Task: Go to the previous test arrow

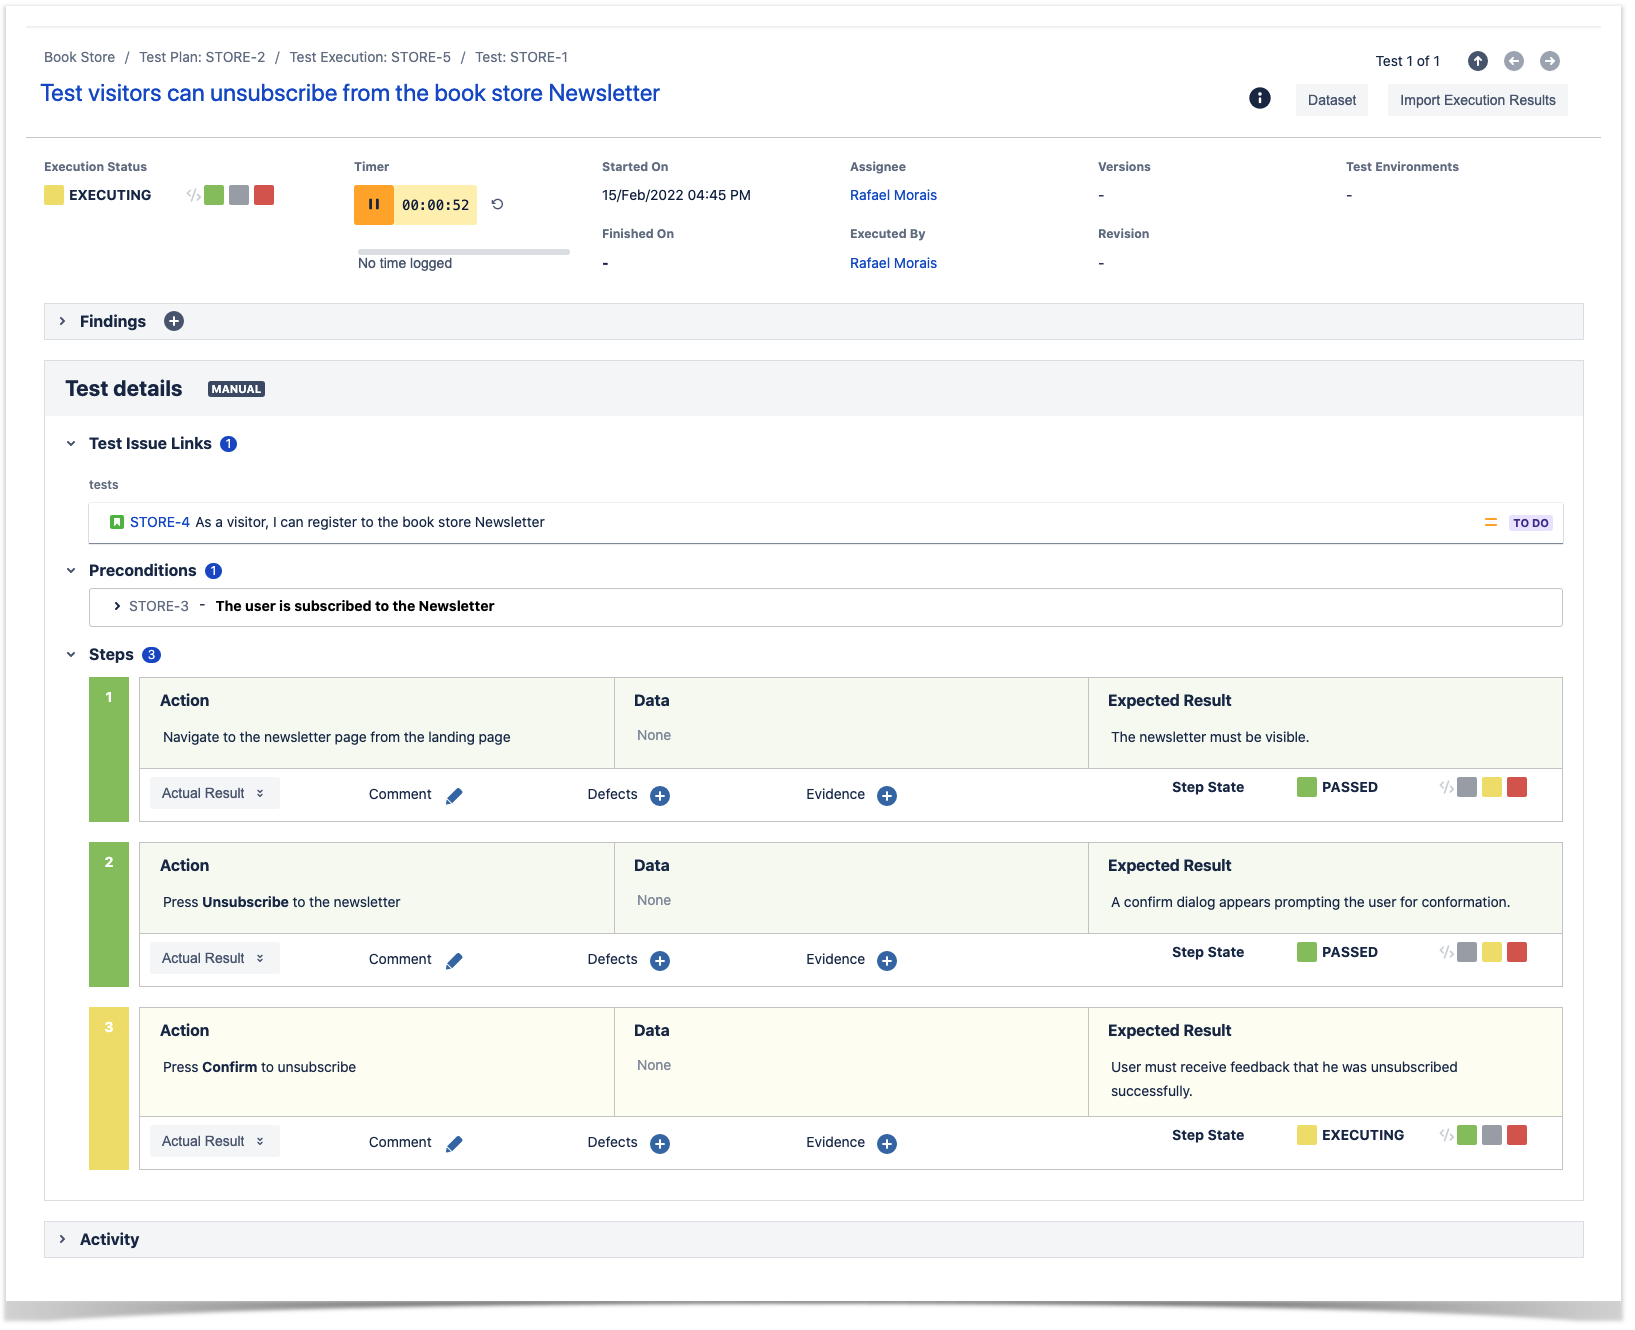Action: pos(1514,61)
